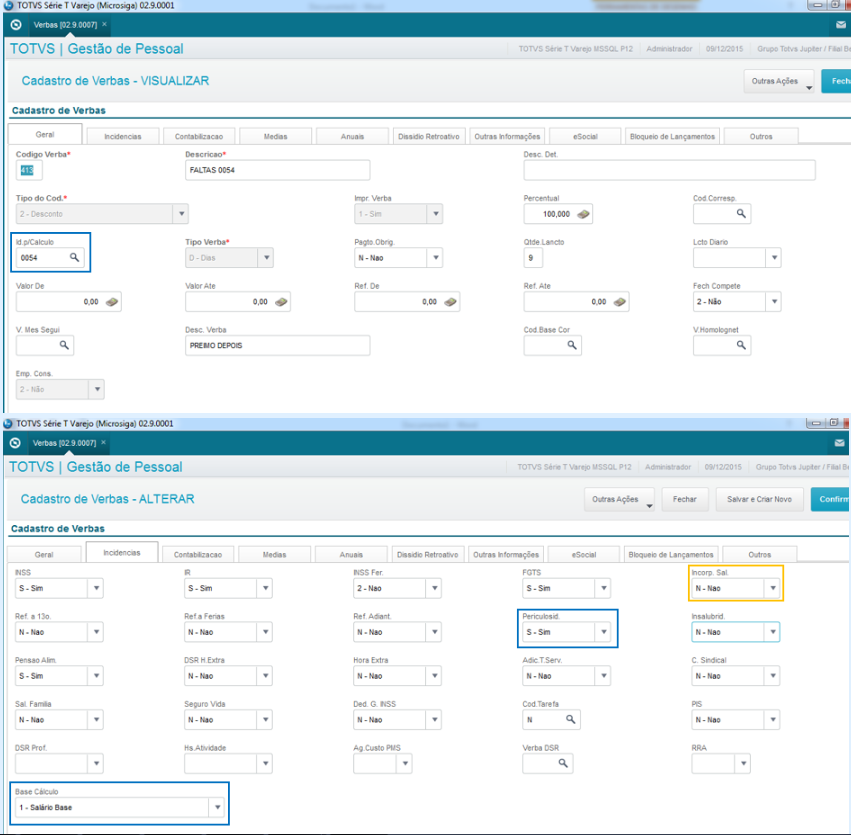The image size is (851, 835).
Task: Click search icon in Id.p/Calculo field
Action: 74,257
